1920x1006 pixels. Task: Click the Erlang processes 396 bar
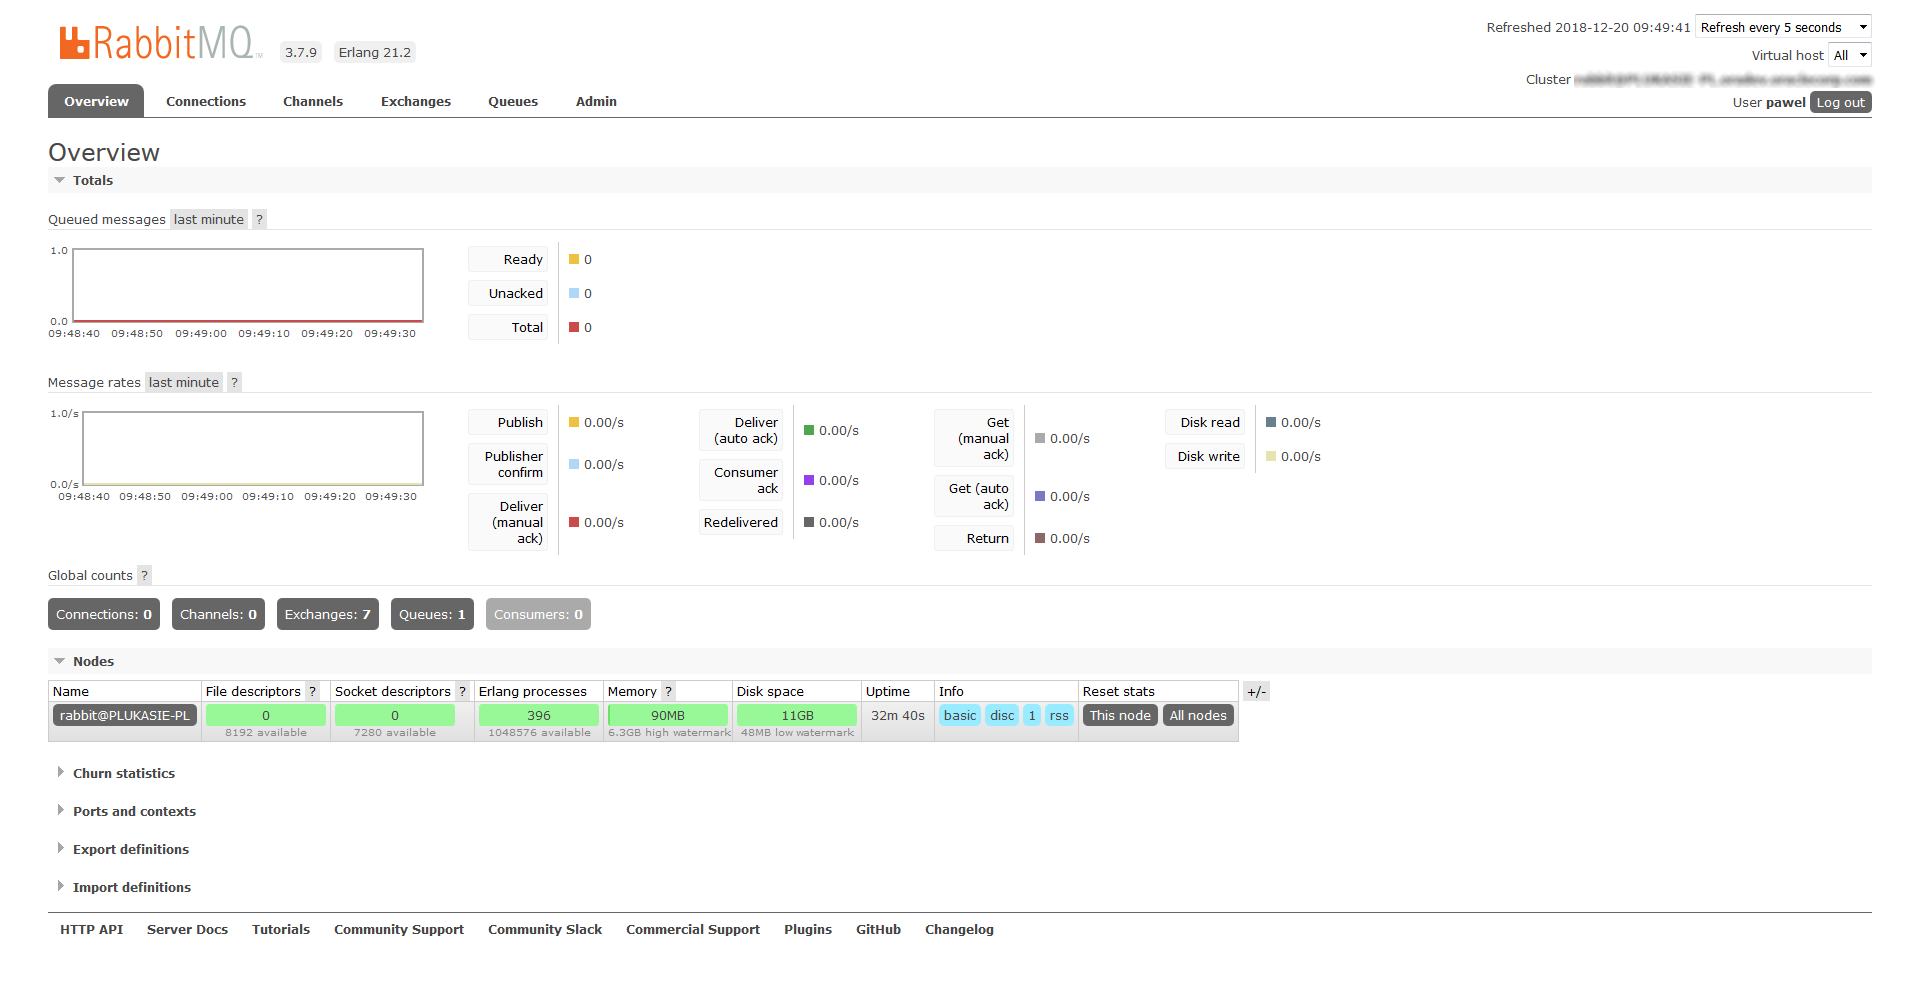pyautogui.click(x=539, y=715)
